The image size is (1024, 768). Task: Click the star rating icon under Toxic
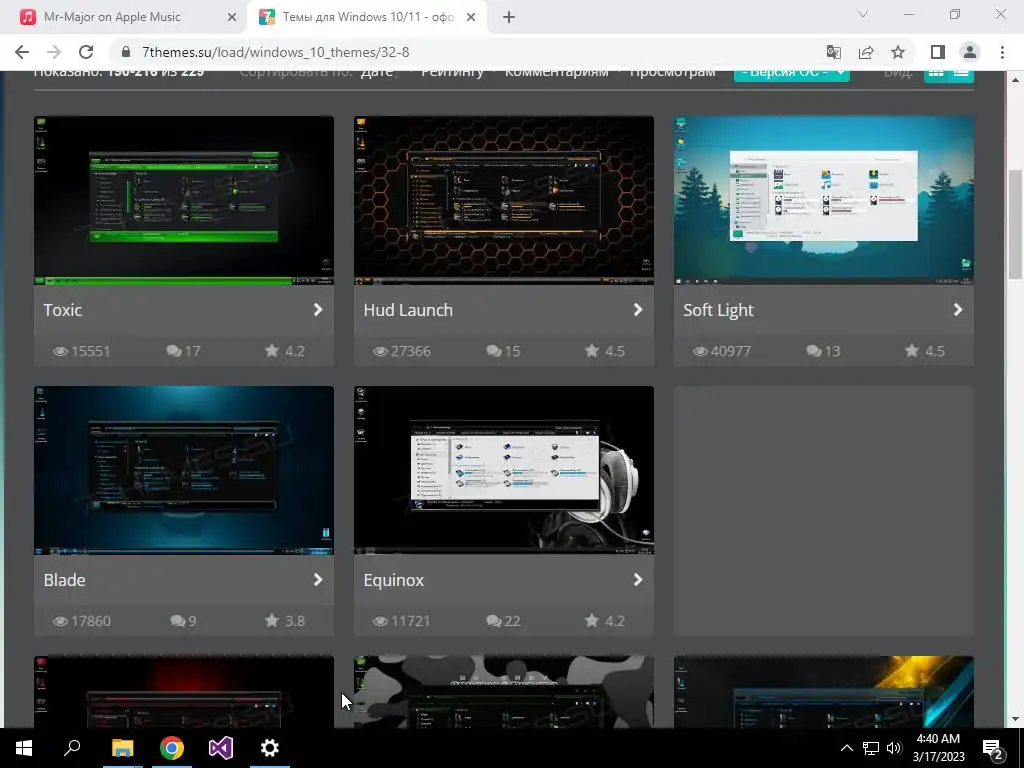[272, 351]
